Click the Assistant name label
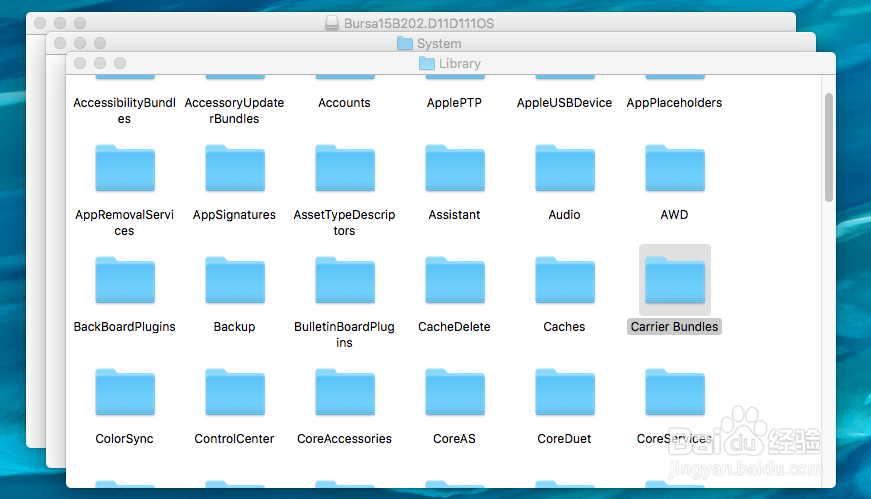This screenshot has width=871, height=499. pos(454,215)
